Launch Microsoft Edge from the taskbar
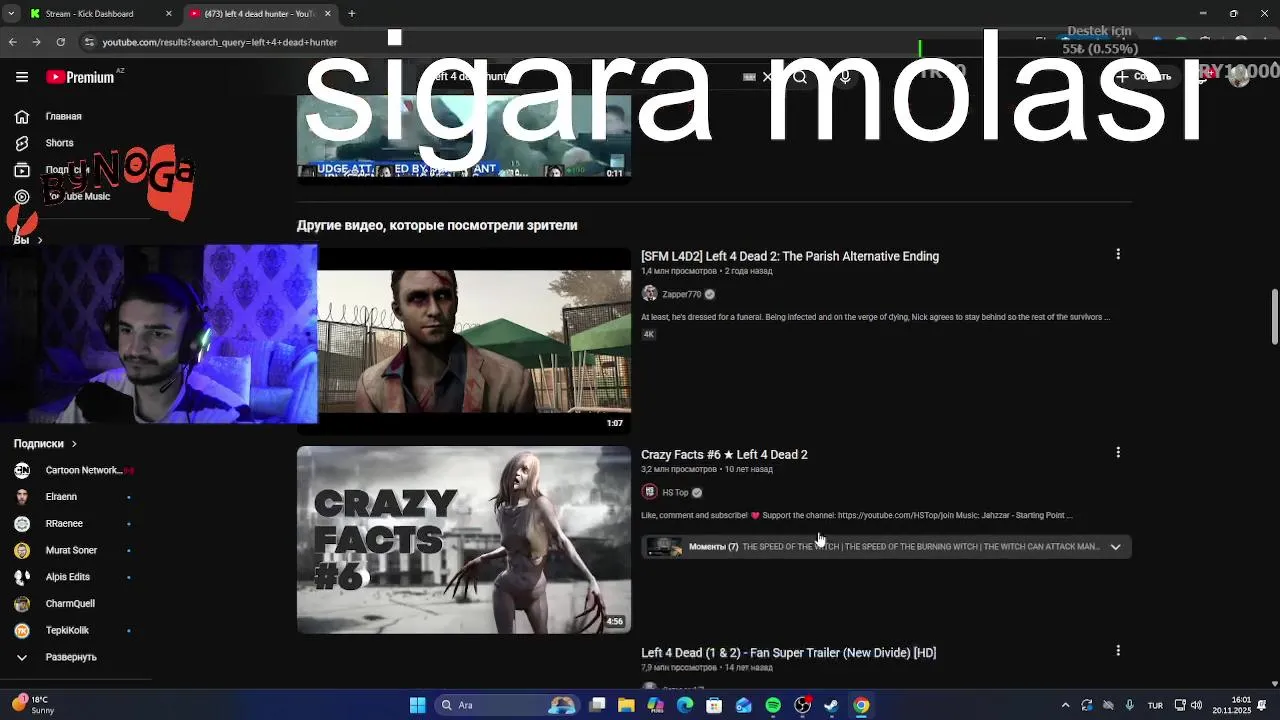This screenshot has height=720, width=1280. coord(685,705)
